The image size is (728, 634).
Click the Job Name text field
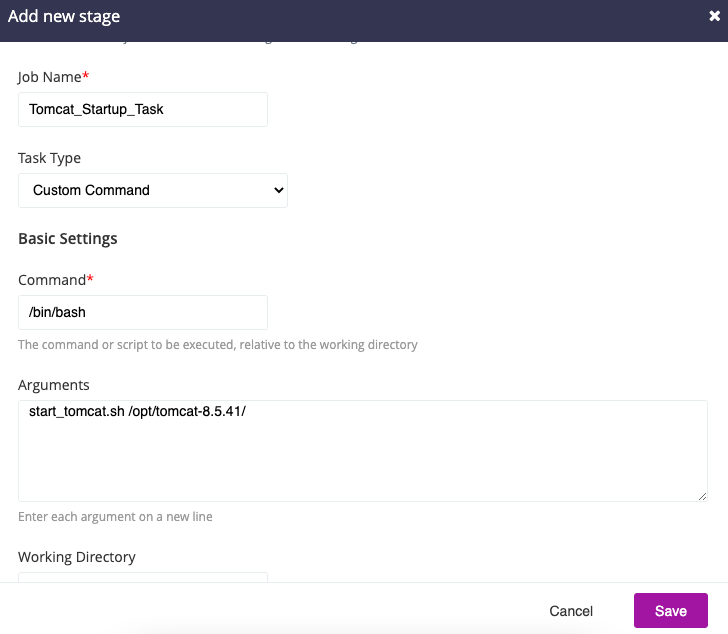click(143, 110)
